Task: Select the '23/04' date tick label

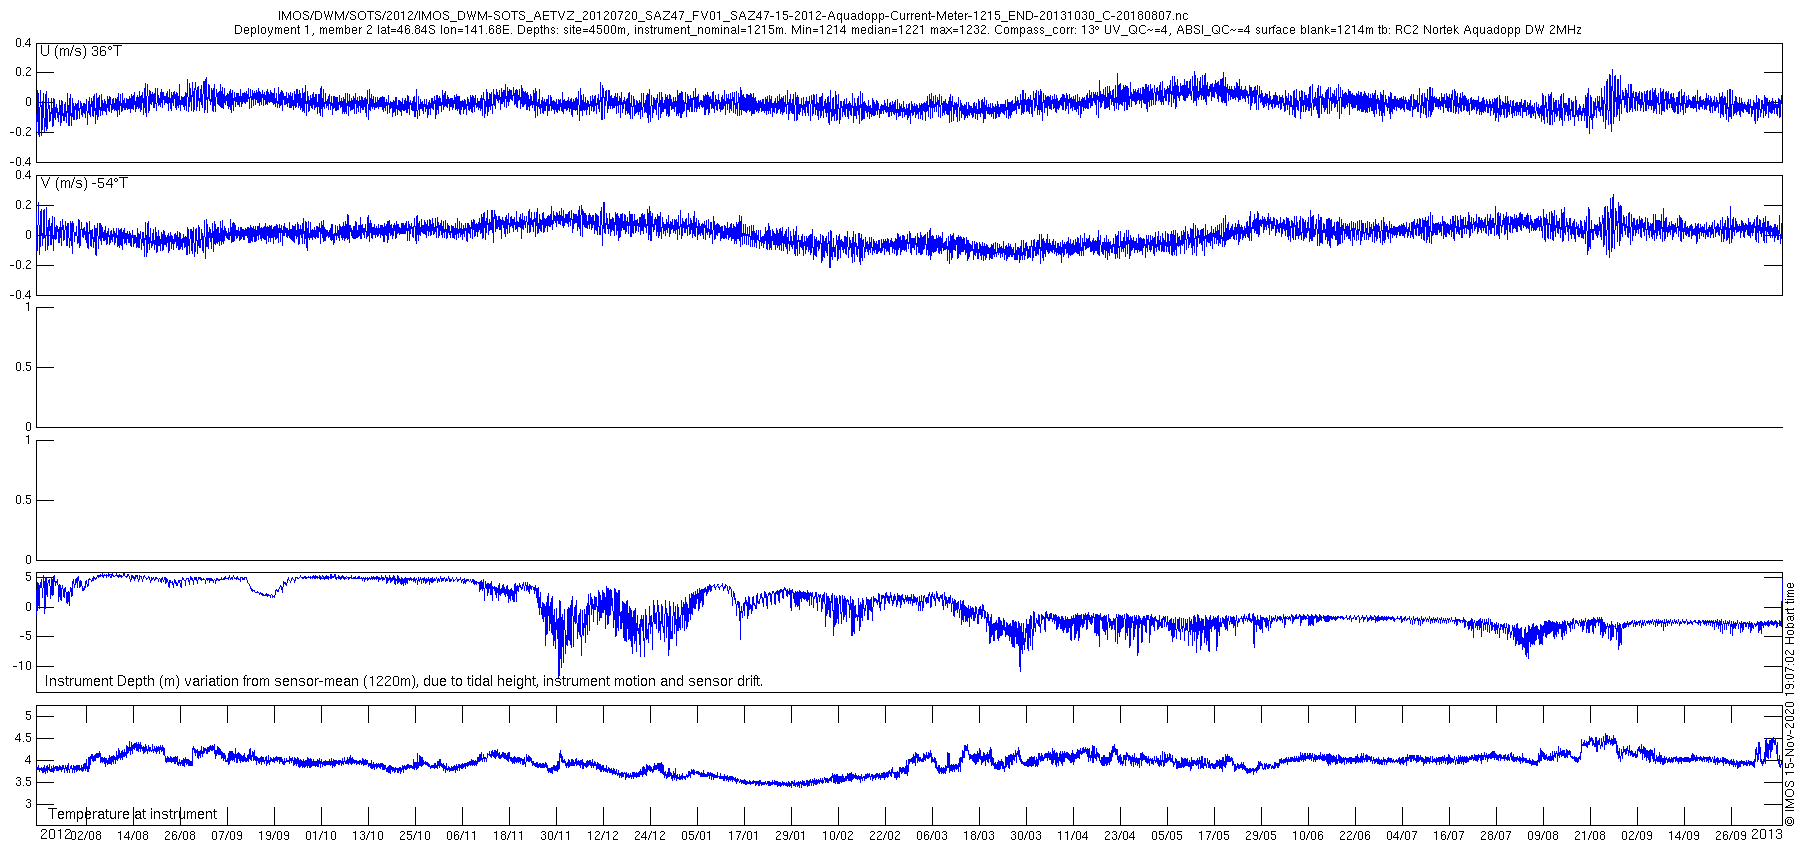Action: pos(1120,836)
